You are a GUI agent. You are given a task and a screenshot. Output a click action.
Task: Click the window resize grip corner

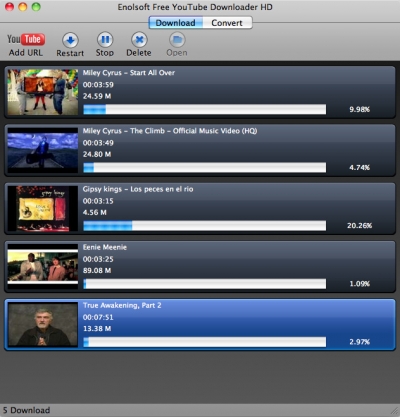coord(394,412)
